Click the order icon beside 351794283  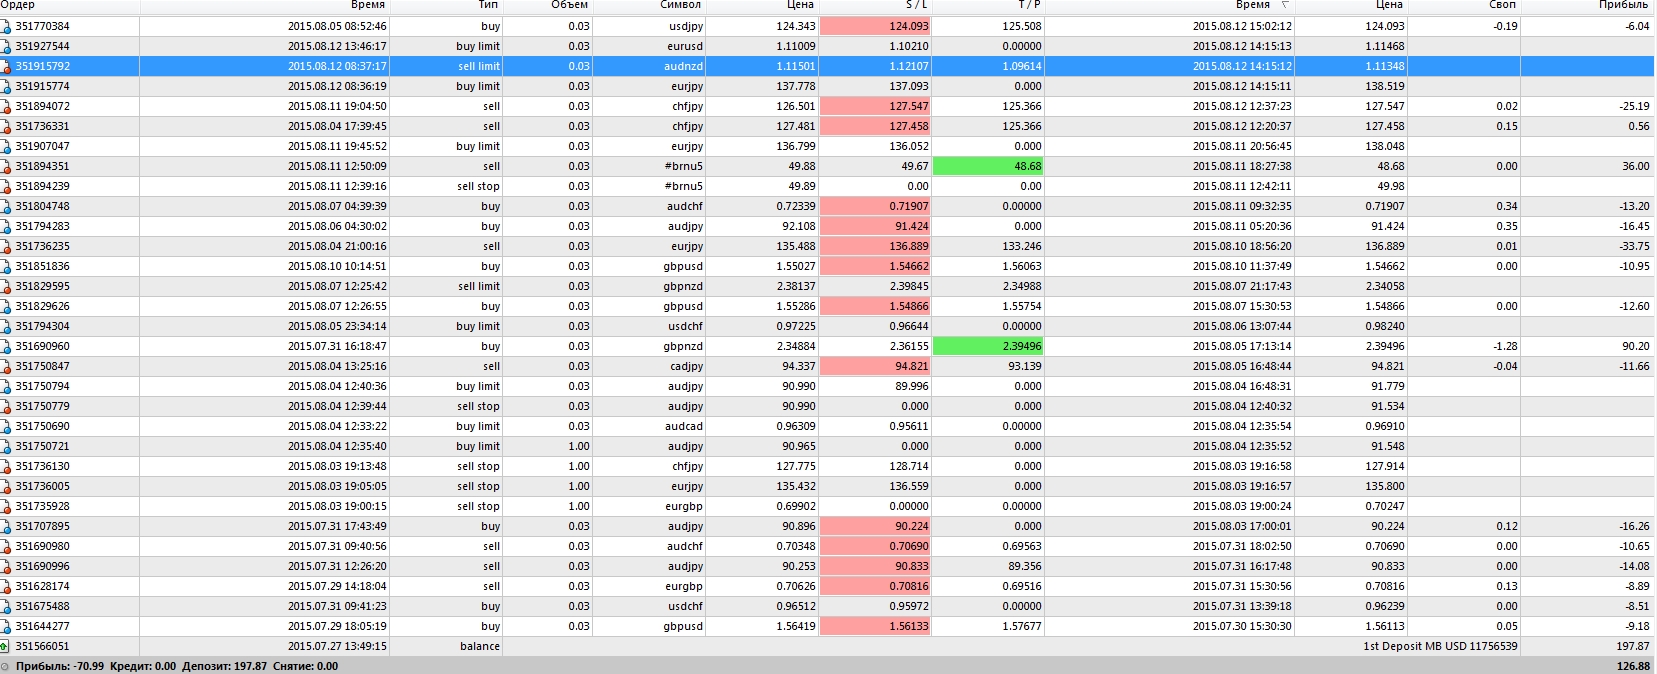click(6, 226)
